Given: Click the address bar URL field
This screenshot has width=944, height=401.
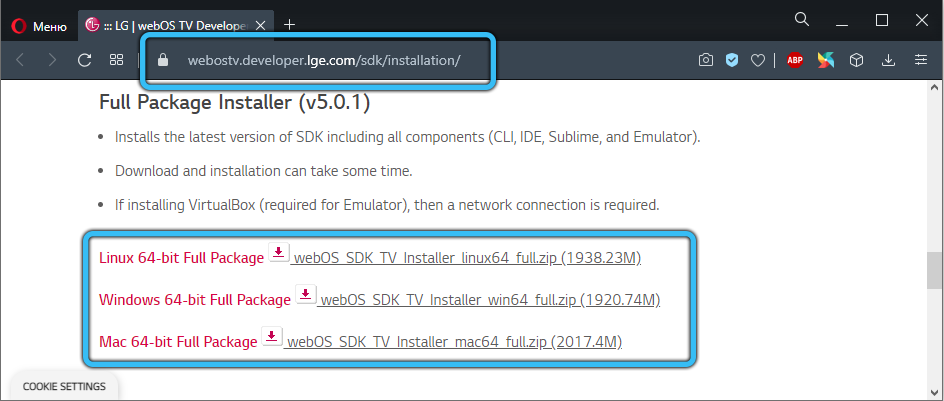Looking at the screenshot, I should click(x=323, y=61).
